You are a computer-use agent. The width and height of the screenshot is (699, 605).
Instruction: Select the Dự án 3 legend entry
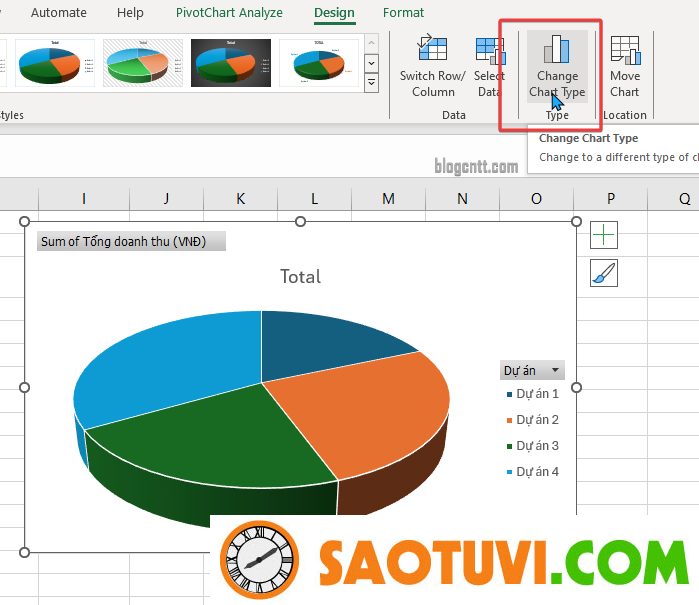pos(537,445)
